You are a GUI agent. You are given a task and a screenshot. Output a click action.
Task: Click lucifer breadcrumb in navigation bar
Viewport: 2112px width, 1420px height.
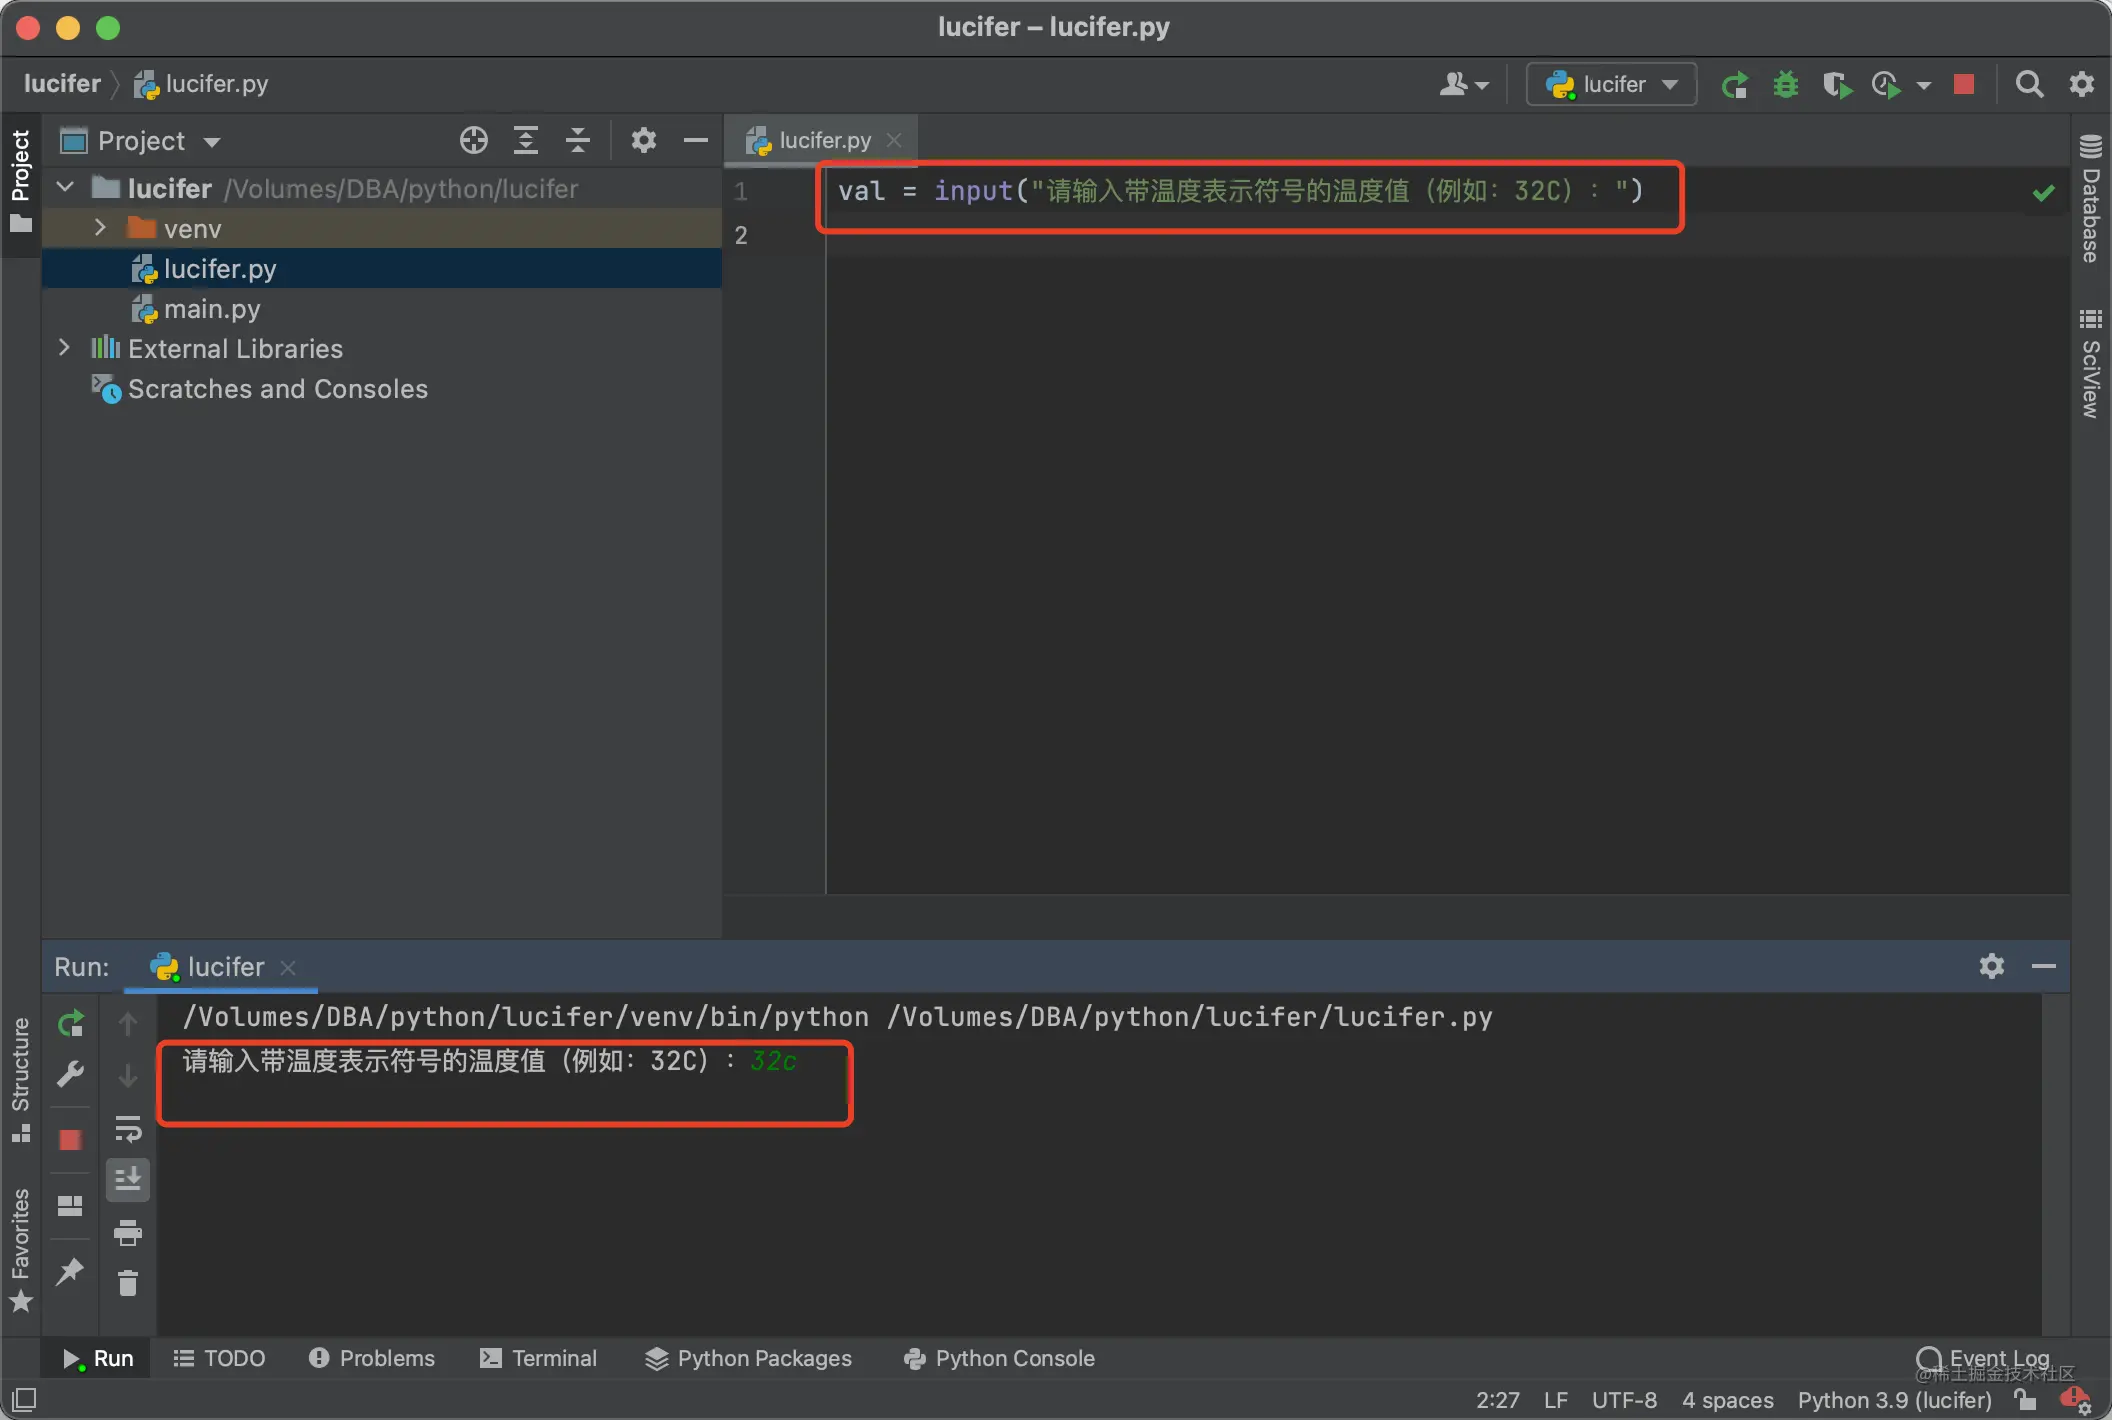click(62, 84)
